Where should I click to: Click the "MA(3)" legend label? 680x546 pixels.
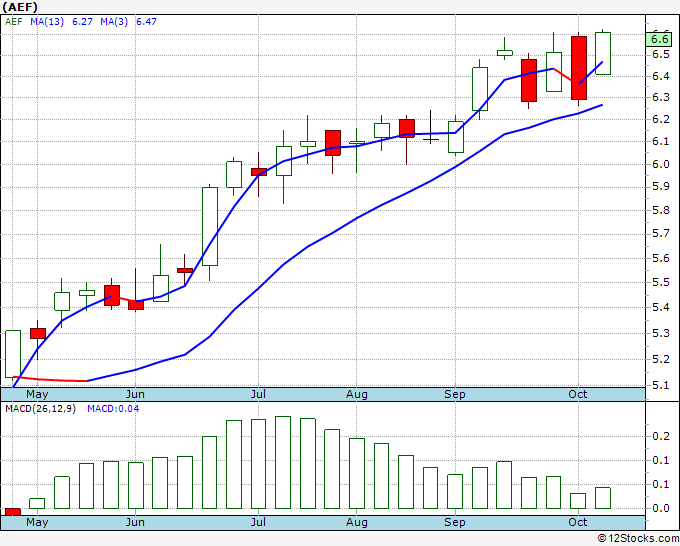(x=114, y=22)
